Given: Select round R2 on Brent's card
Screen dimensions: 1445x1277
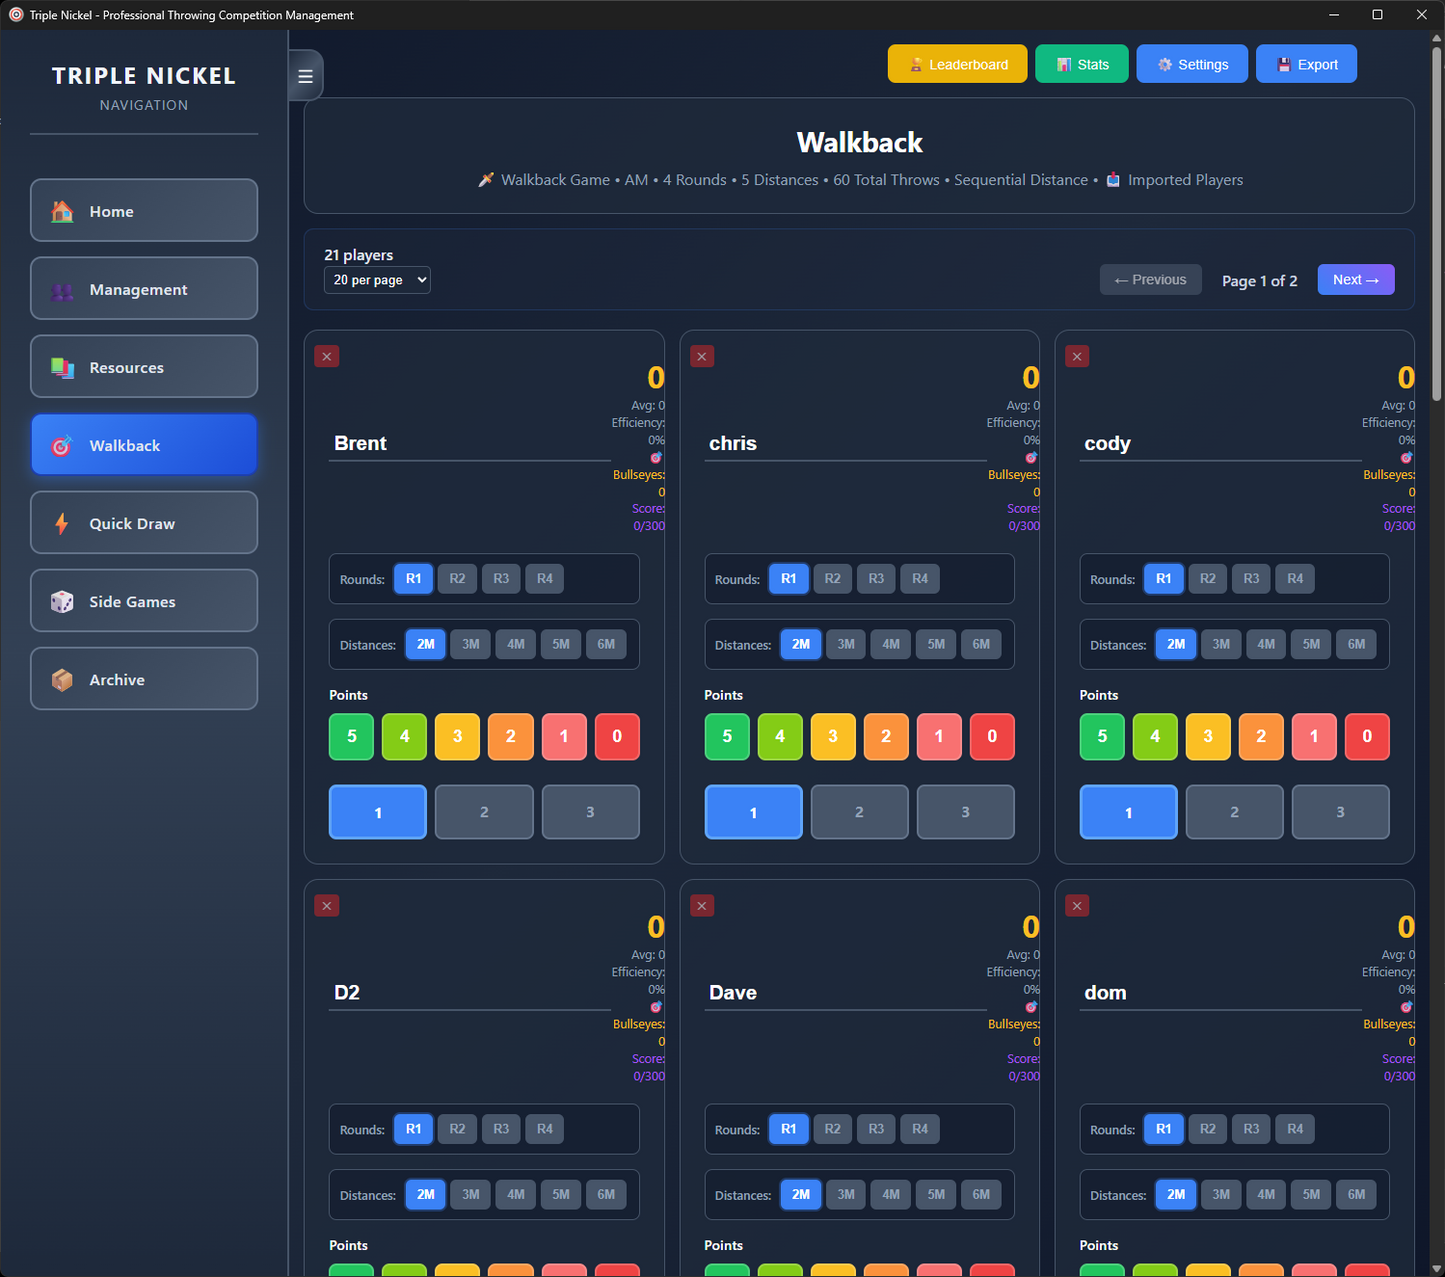Looking at the screenshot, I should (457, 579).
